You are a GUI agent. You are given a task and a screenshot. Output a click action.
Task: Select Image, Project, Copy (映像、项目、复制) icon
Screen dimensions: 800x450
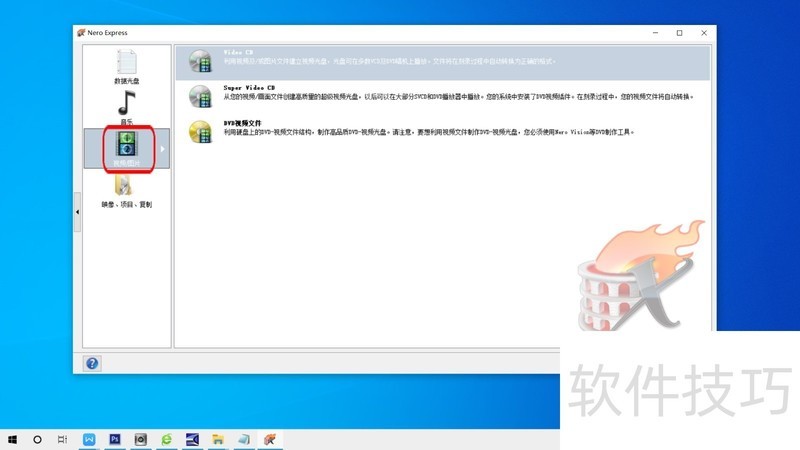click(126, 187)
